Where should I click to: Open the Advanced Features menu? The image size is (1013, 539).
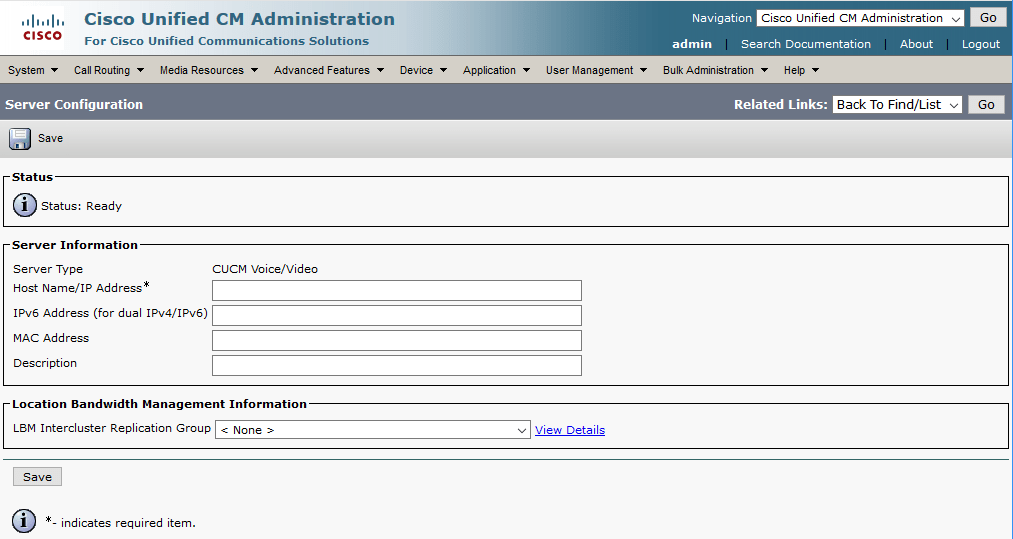(329, 70)
